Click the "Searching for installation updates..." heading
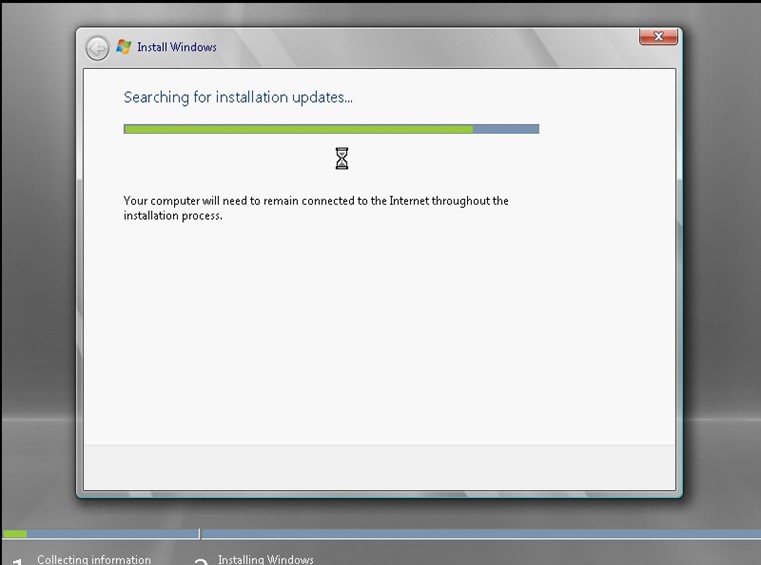This screenshot has height=565, width=761. [x=237, y=97]
